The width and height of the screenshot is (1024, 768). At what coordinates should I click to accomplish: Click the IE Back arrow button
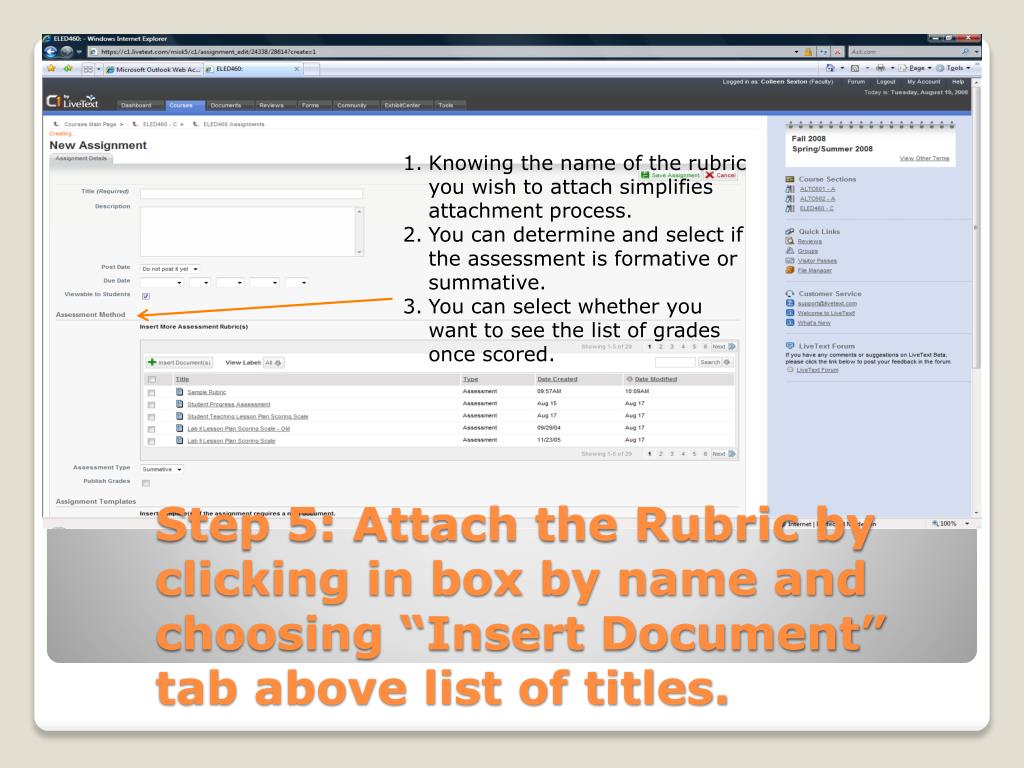click(50, 52)
